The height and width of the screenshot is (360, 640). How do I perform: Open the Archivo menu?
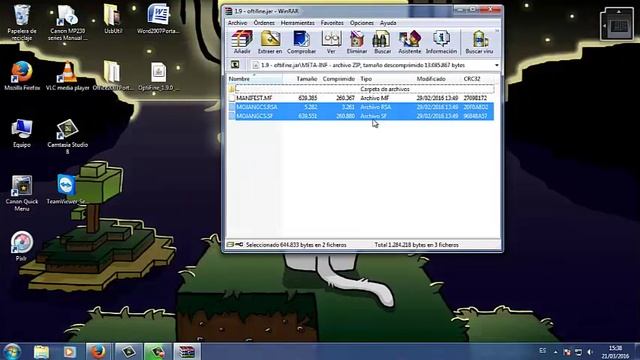(237, 23)
